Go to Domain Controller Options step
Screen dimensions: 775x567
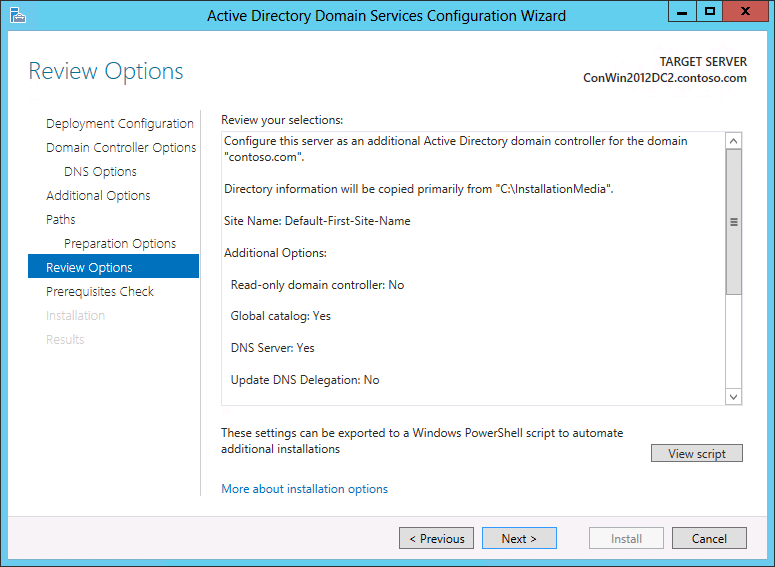(121, 148)
